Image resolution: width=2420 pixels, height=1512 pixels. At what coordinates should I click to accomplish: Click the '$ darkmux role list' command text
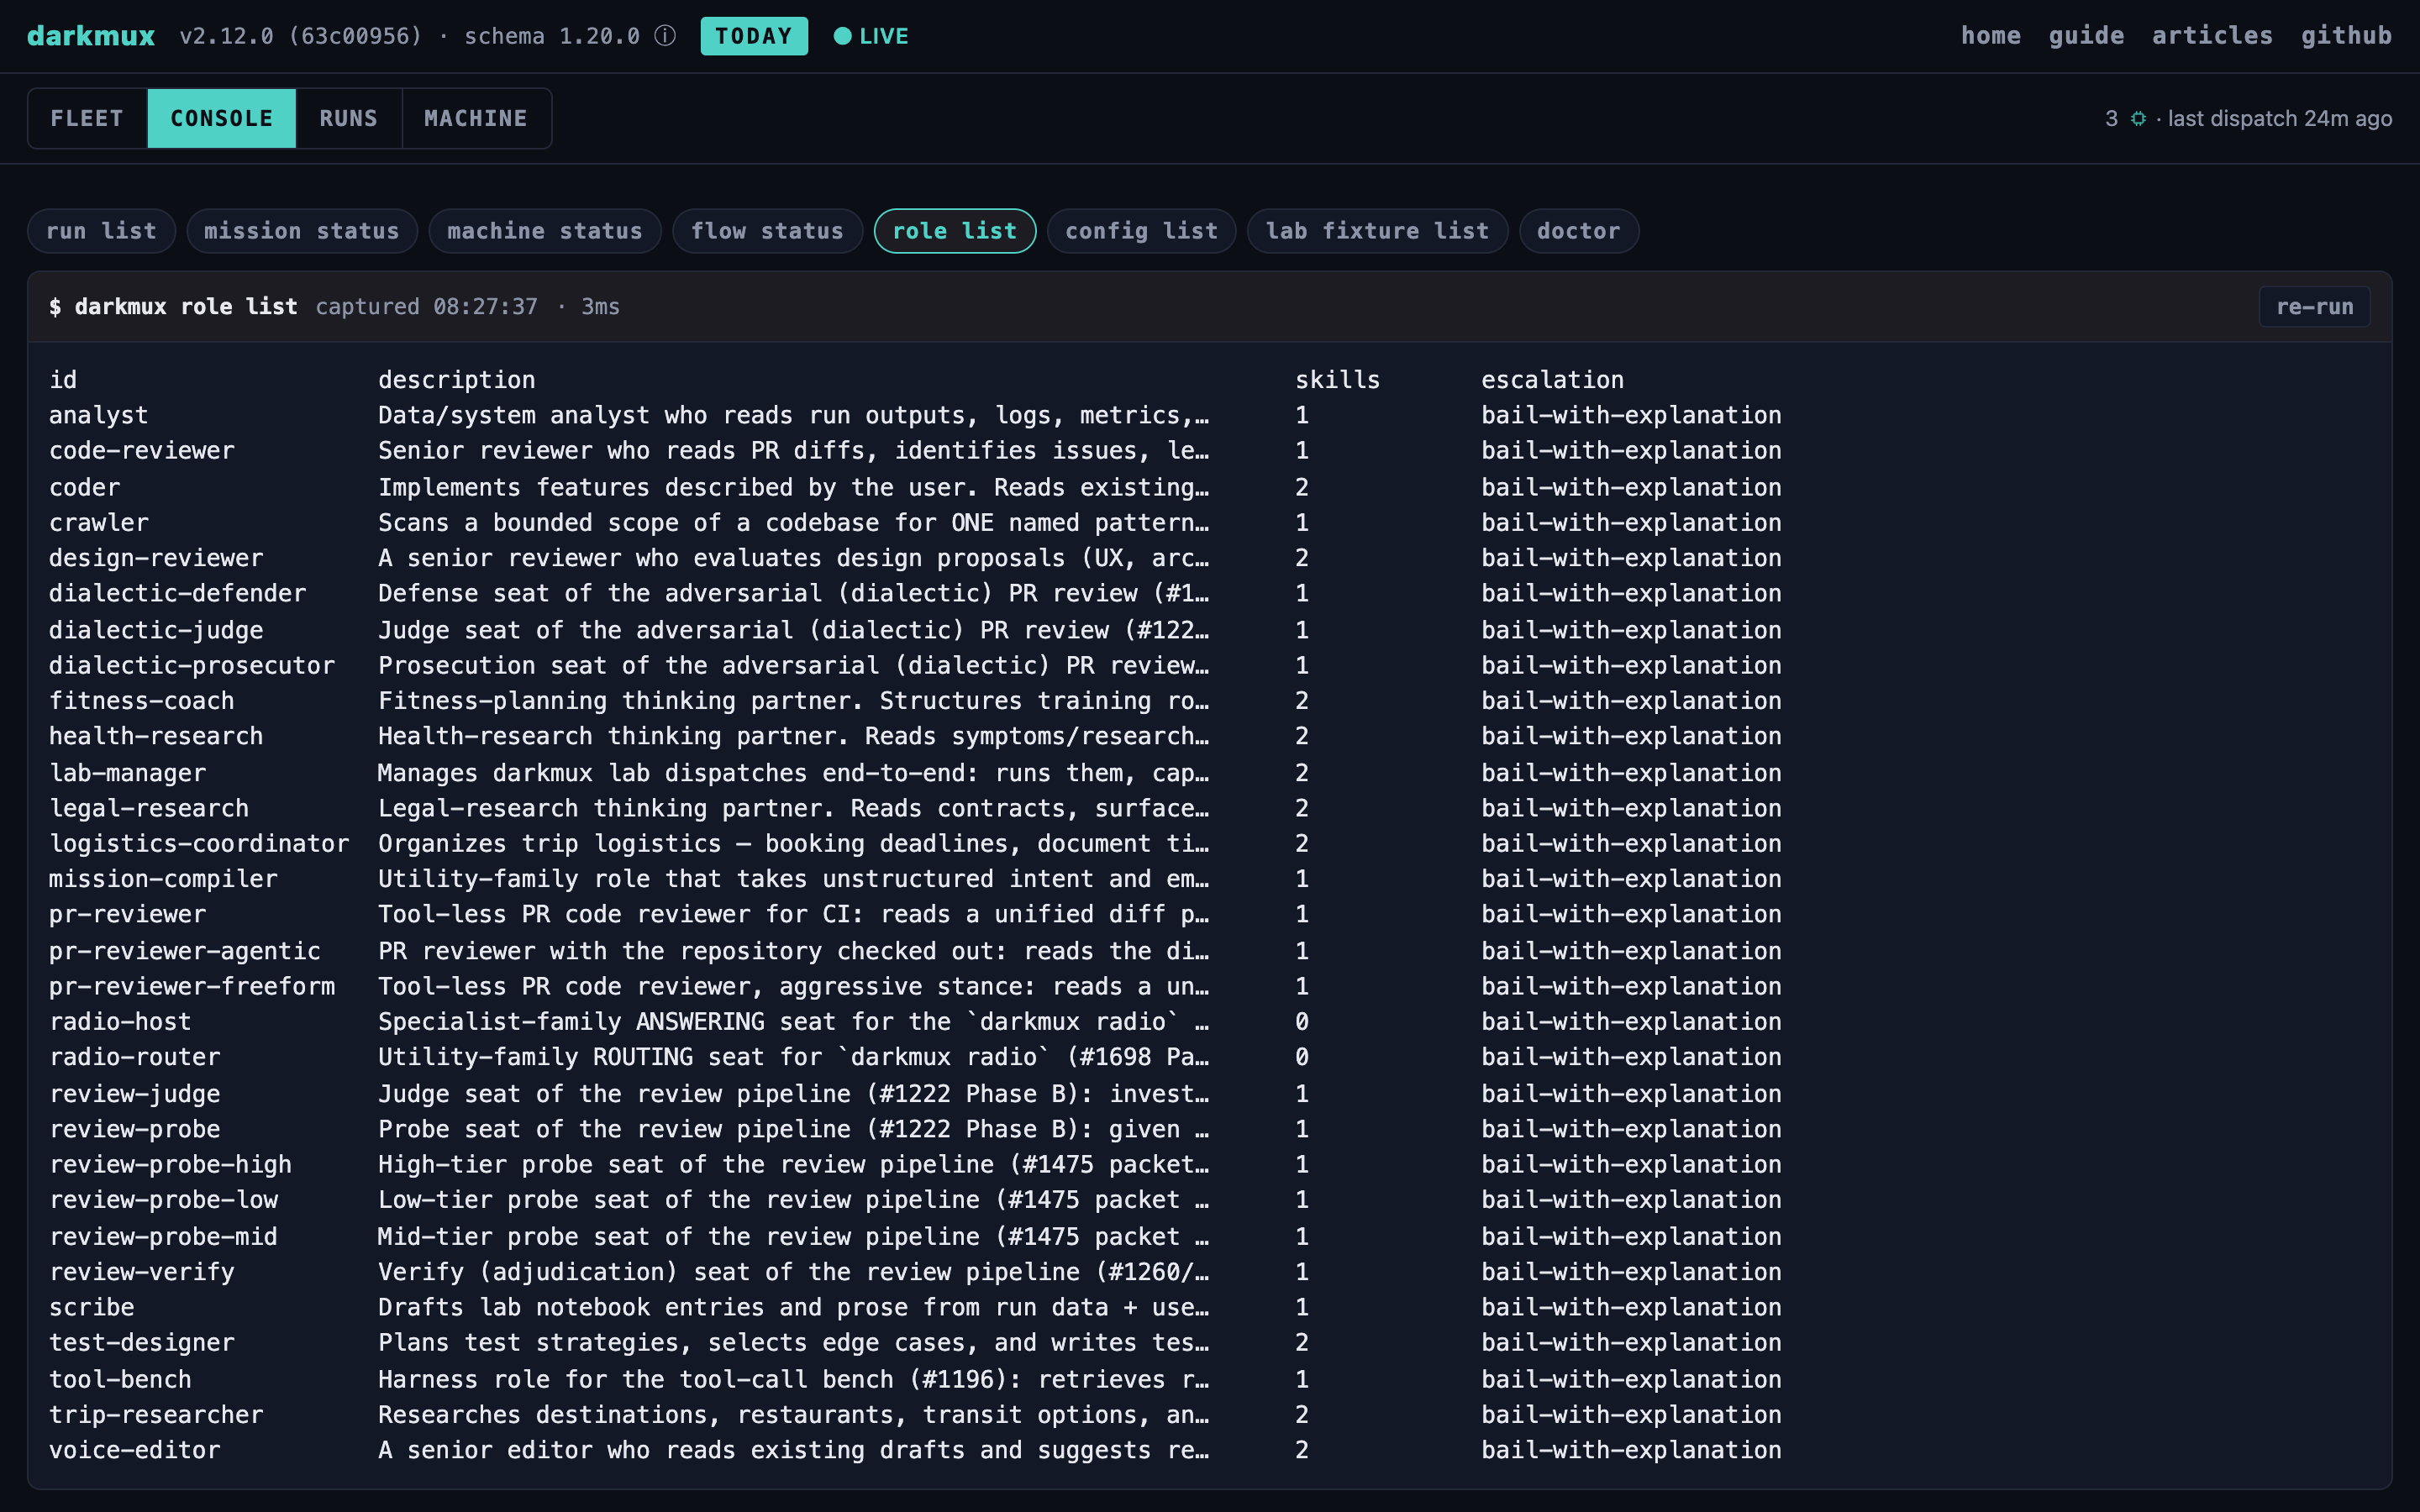click(x=173, y=307)
